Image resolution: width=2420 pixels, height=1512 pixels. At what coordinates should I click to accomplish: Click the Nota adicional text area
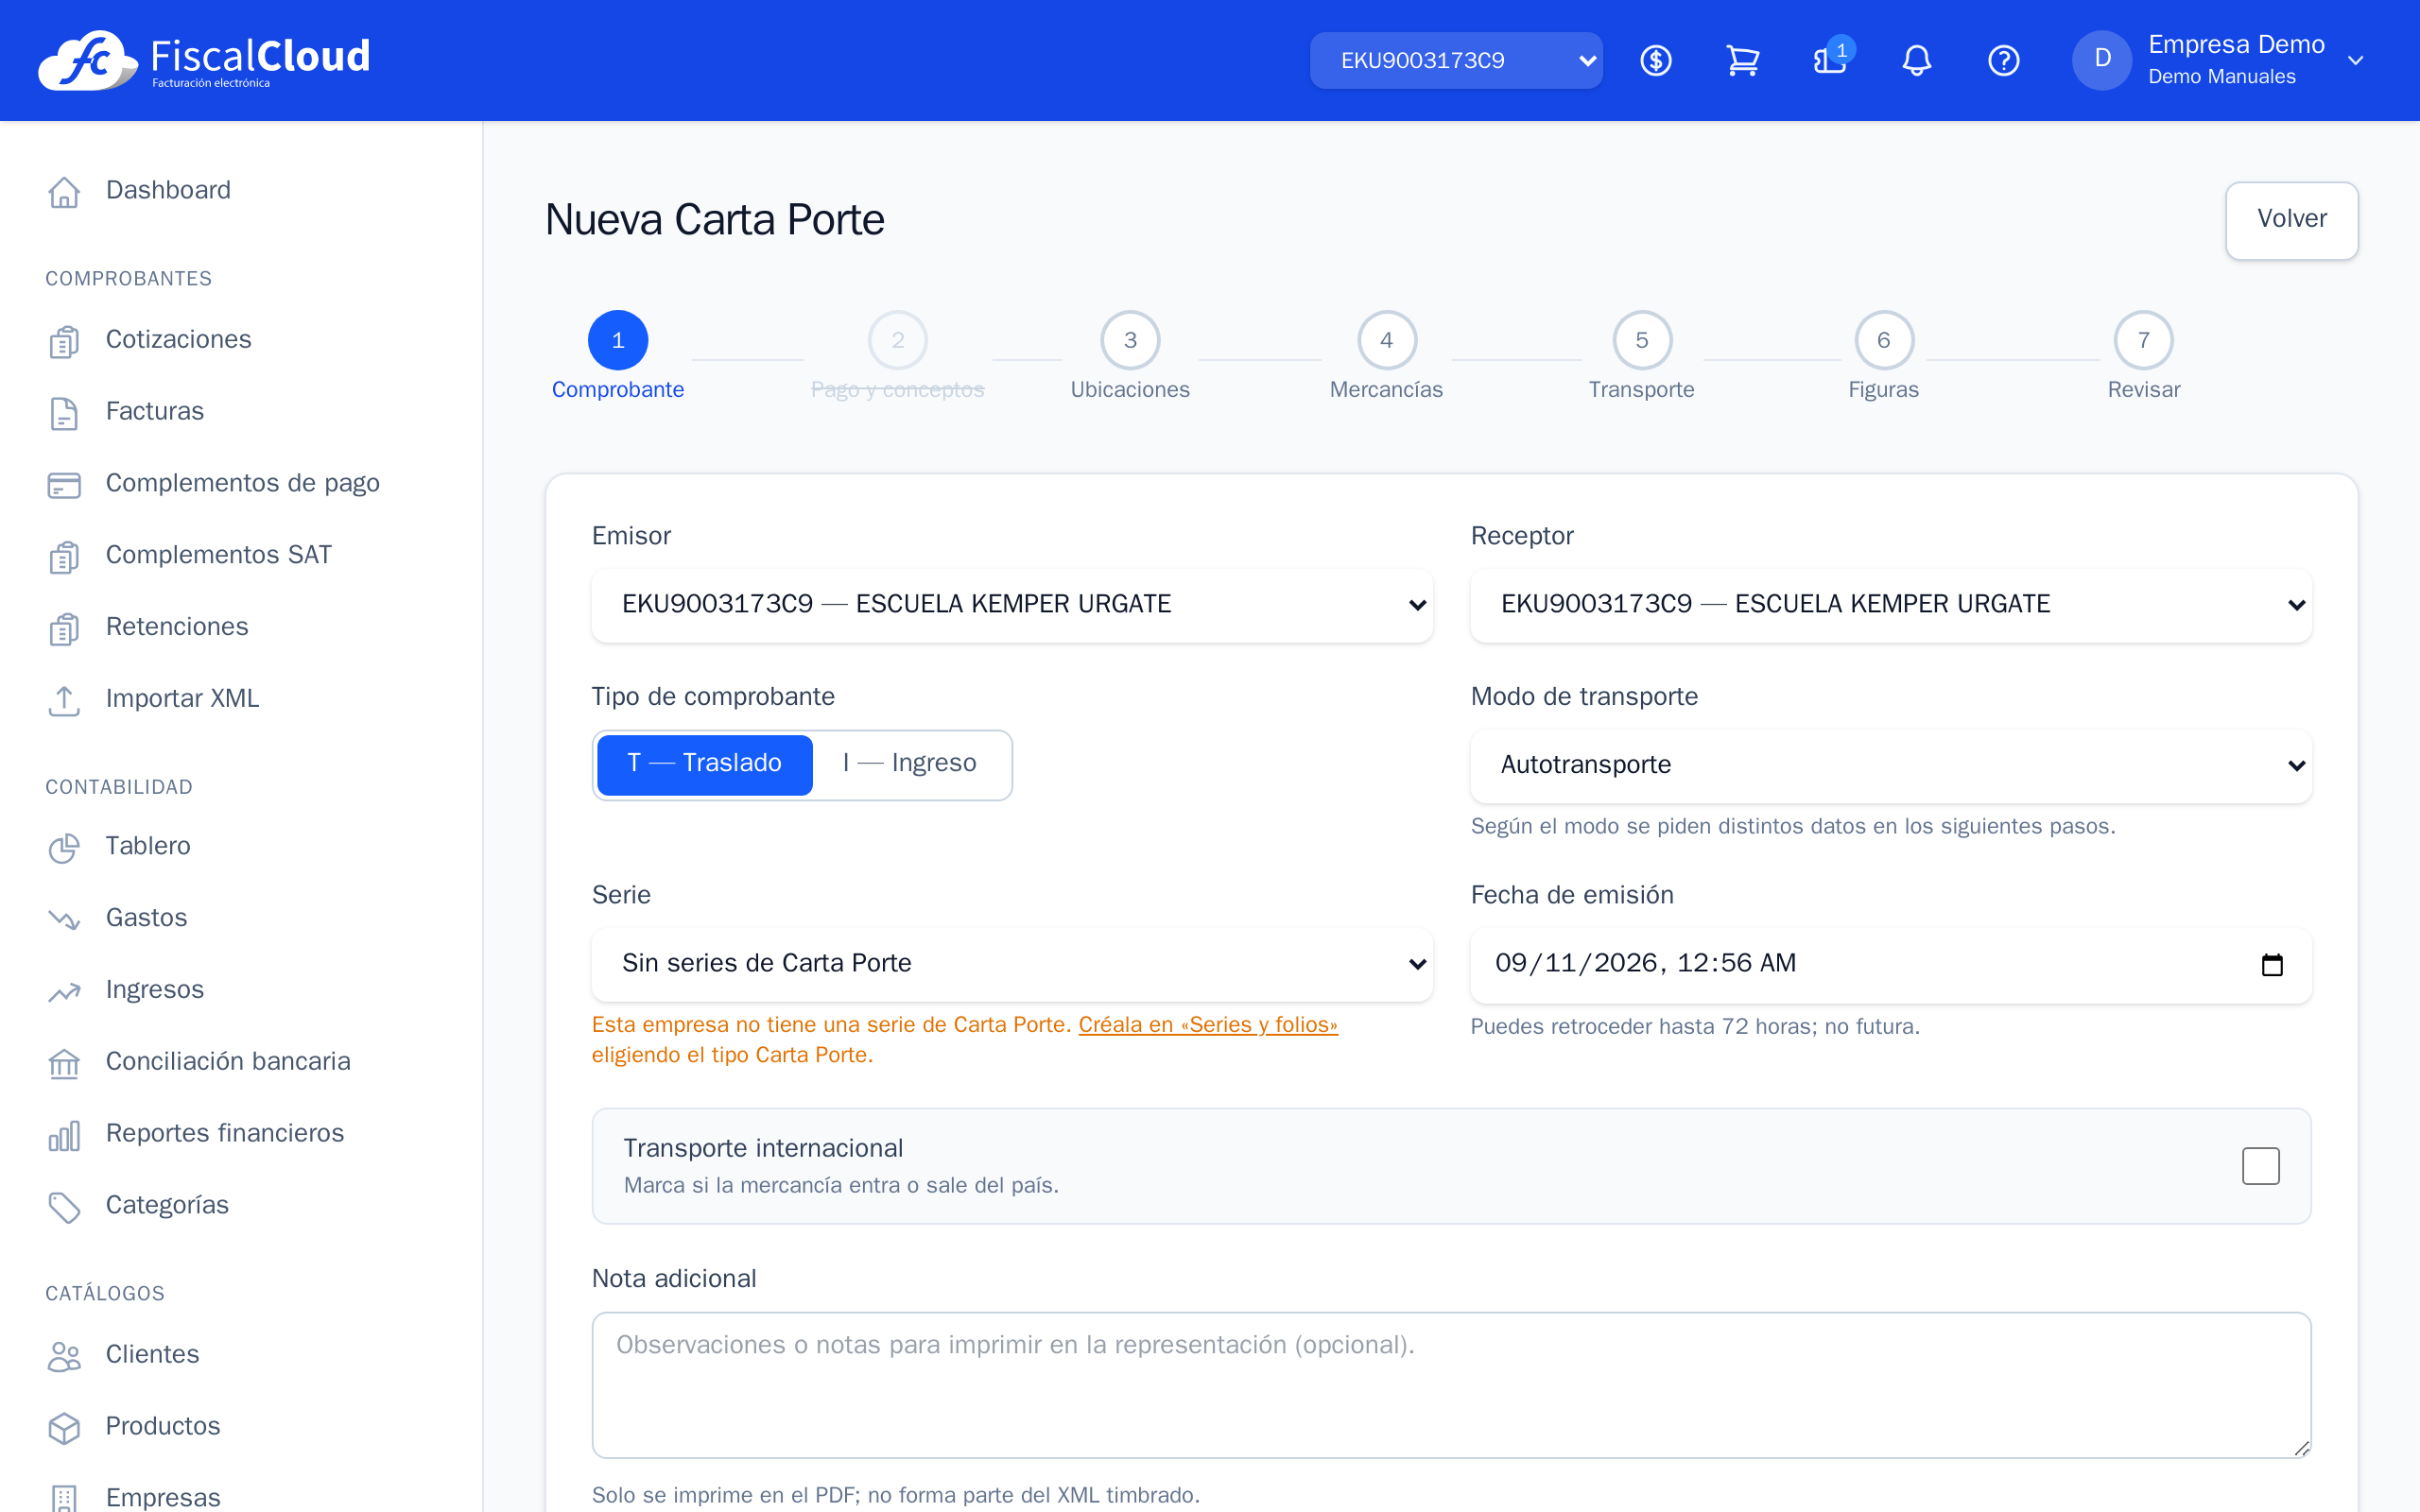(x=1451, y=1384)
